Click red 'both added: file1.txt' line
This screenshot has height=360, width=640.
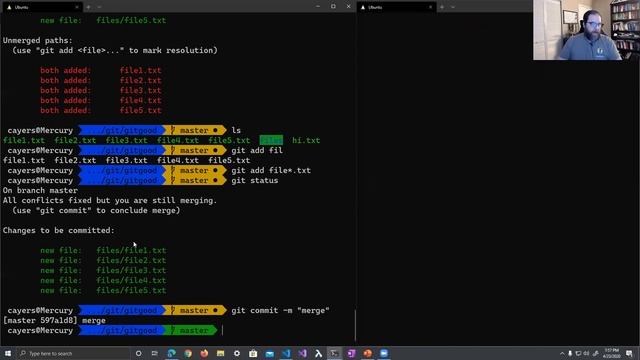pos(101,71)
